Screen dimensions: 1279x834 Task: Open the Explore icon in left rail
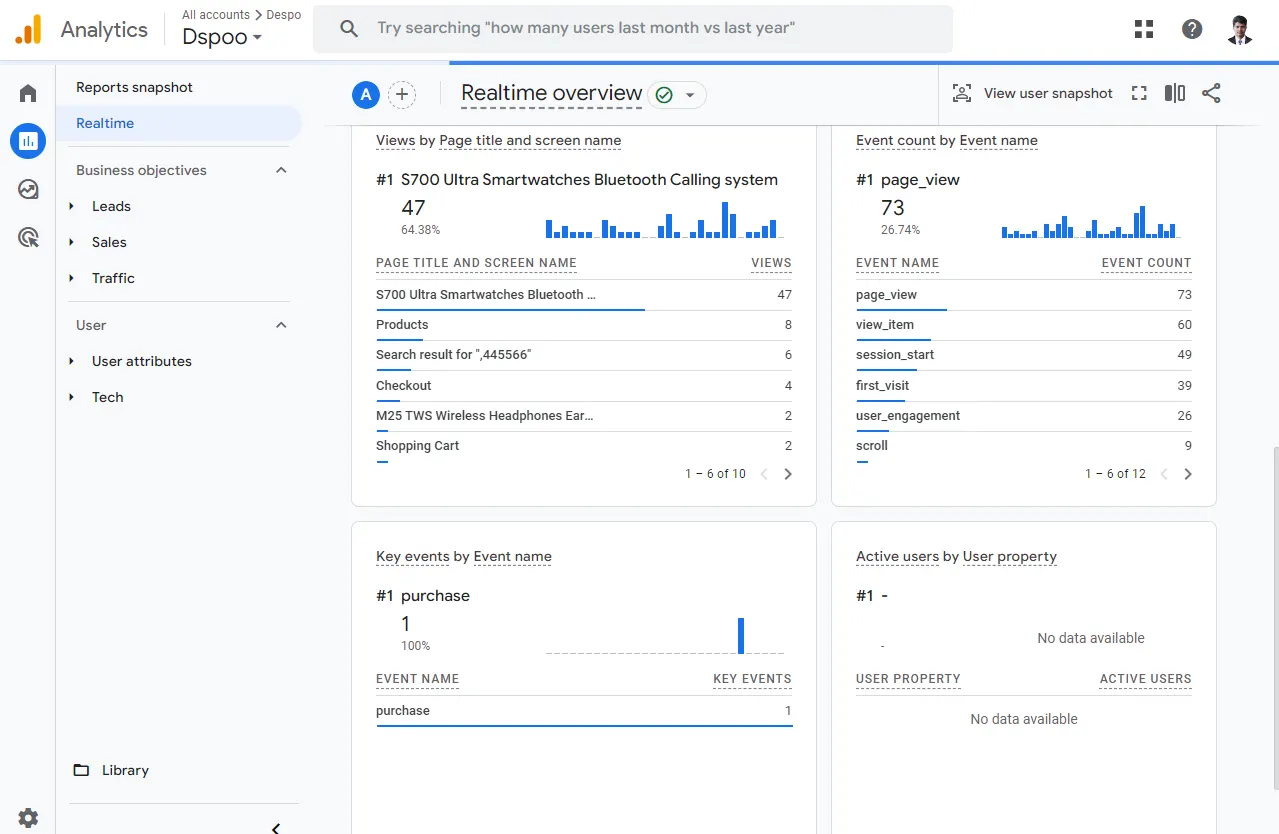pyautogui.click(x=28, y=189)
